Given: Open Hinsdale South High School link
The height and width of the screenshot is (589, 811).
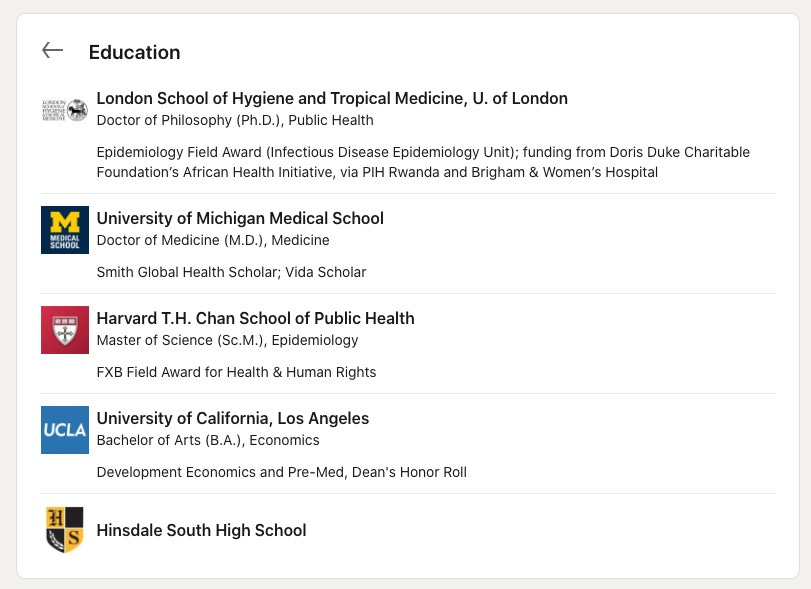Looking at the screenshot, I should pos(202,530).
